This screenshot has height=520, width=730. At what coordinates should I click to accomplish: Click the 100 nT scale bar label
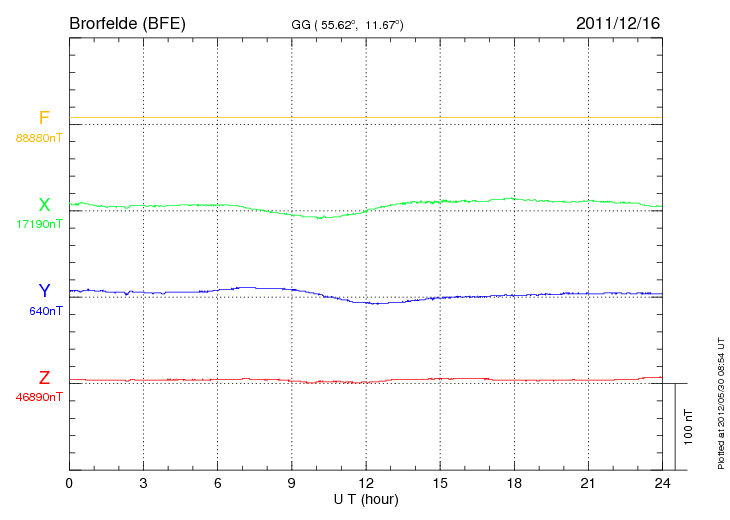pos(688,427)
